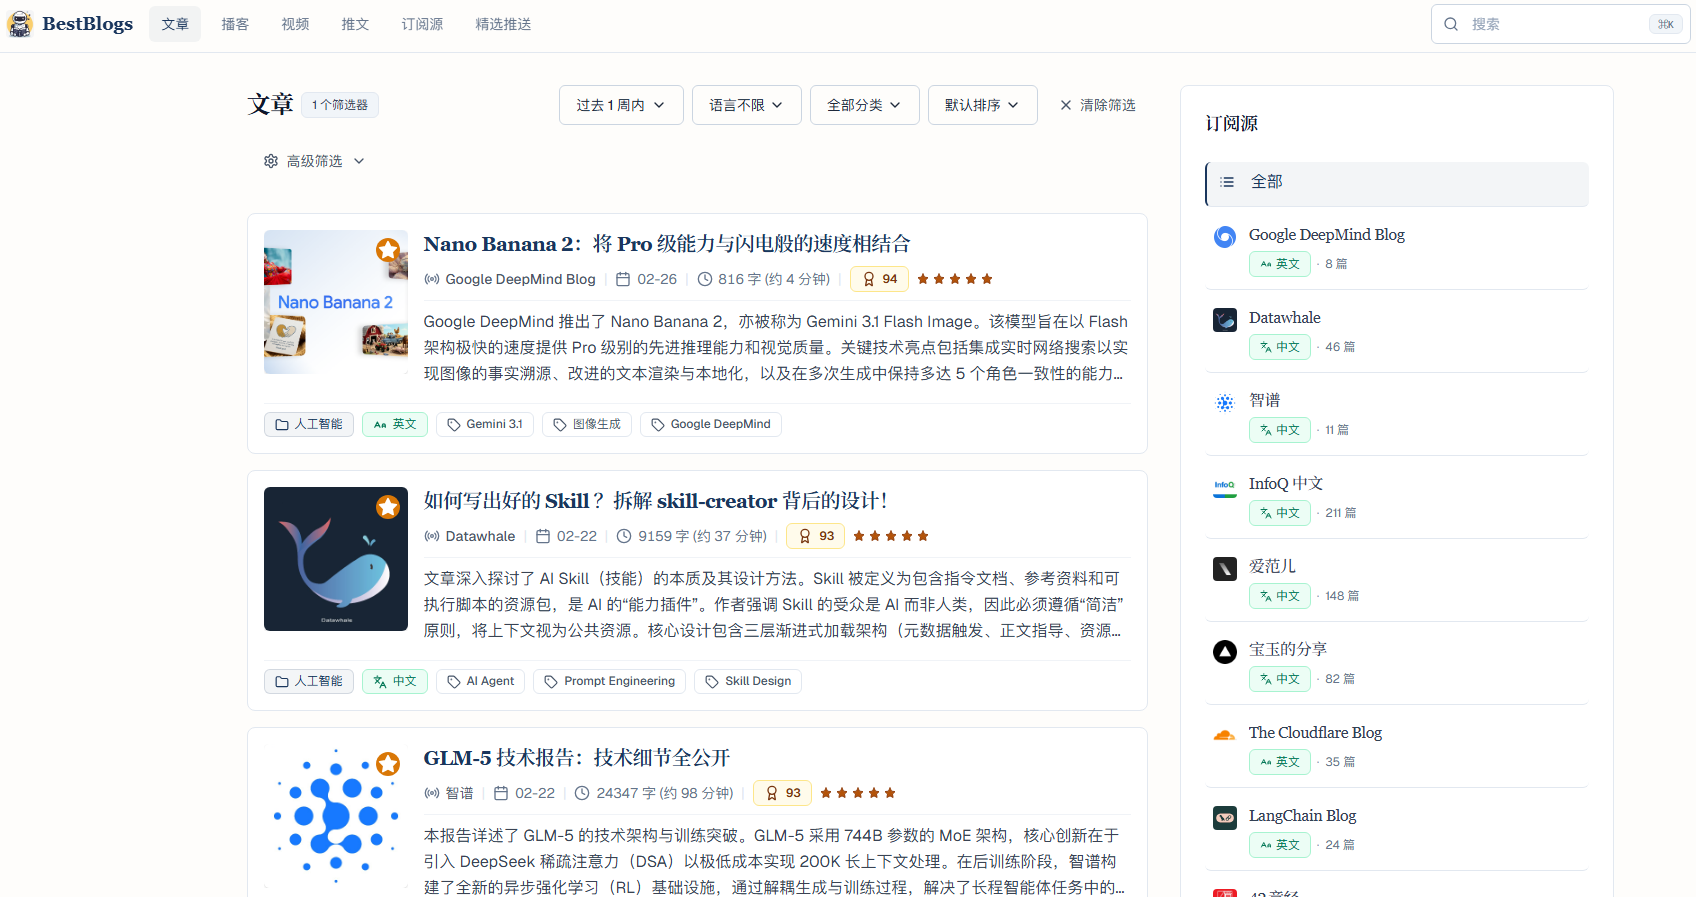This screenshot has height=897, width=1696.
Task: Open the 语言不限 language dropdown
Action: click(746, 105)
